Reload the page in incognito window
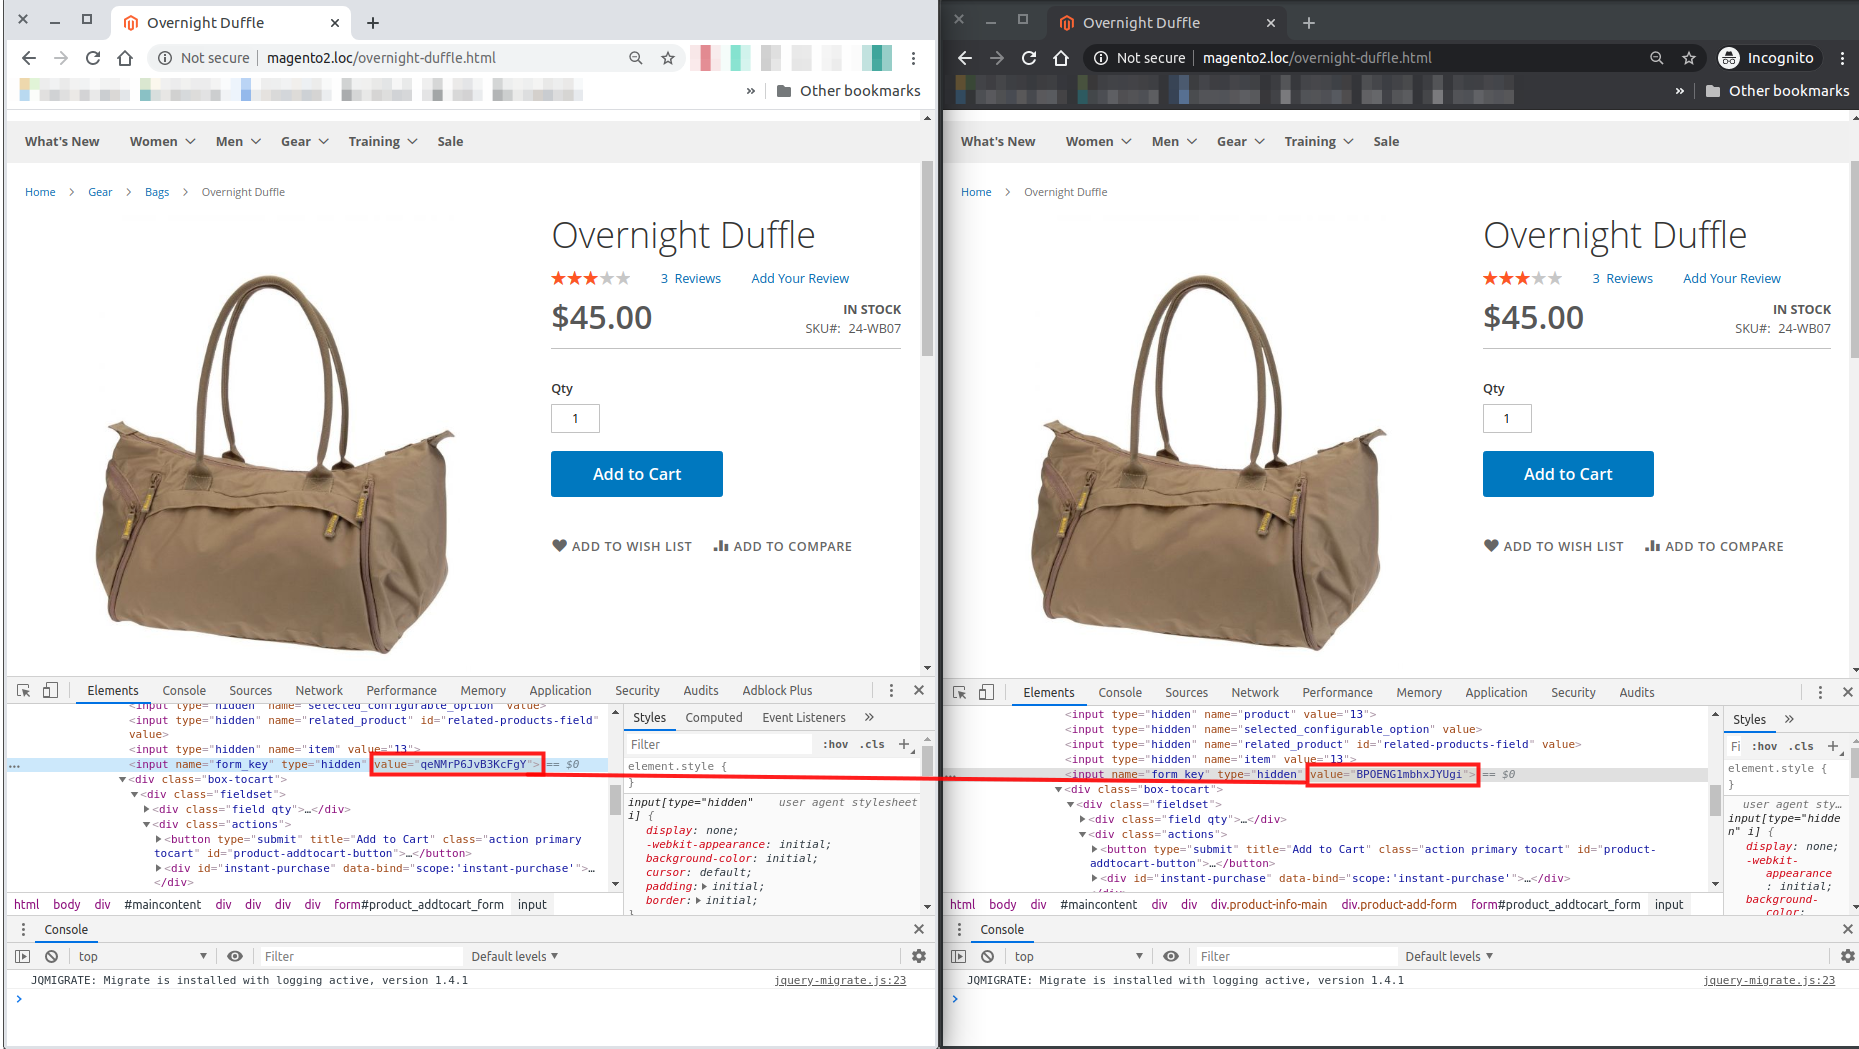Viewport: 1859px width, 1049px height. [1029, 58]
